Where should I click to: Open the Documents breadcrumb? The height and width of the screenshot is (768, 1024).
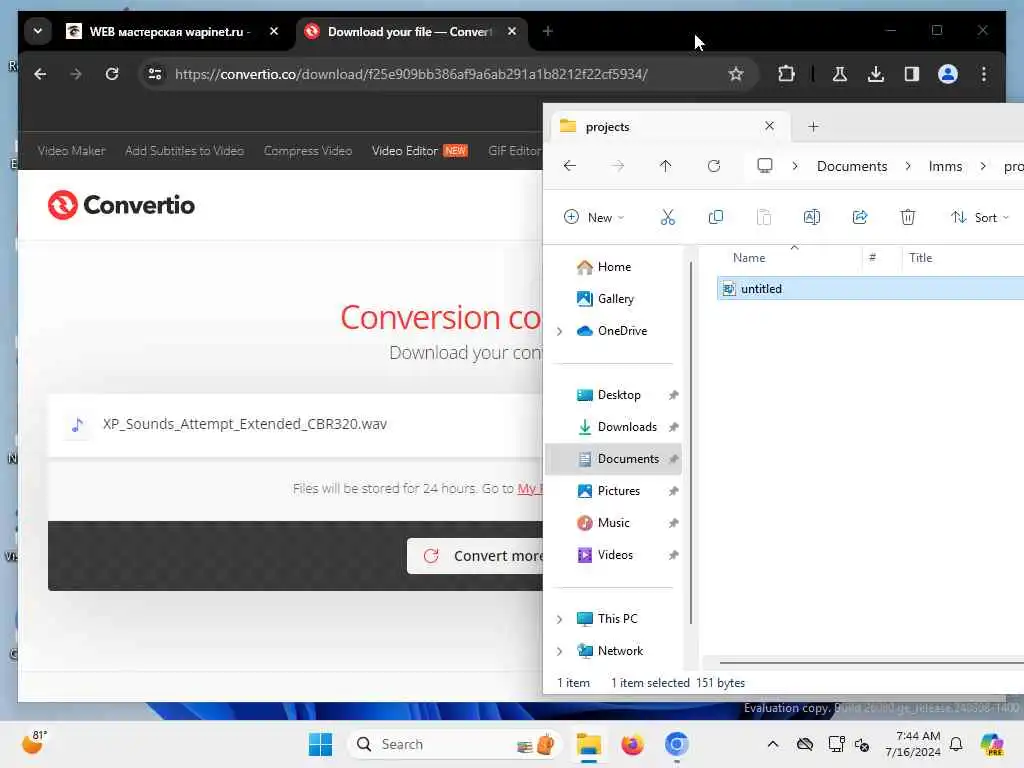pos(852,166)
